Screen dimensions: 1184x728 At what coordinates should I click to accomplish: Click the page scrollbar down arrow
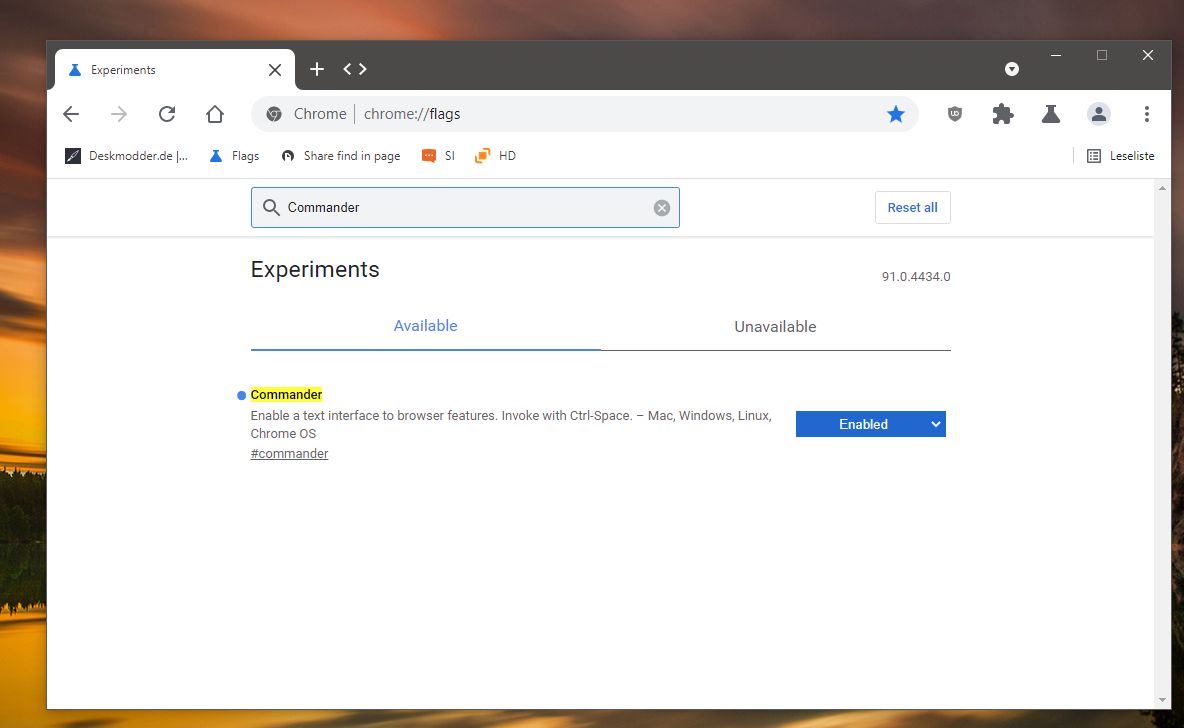click(1162, 700)
